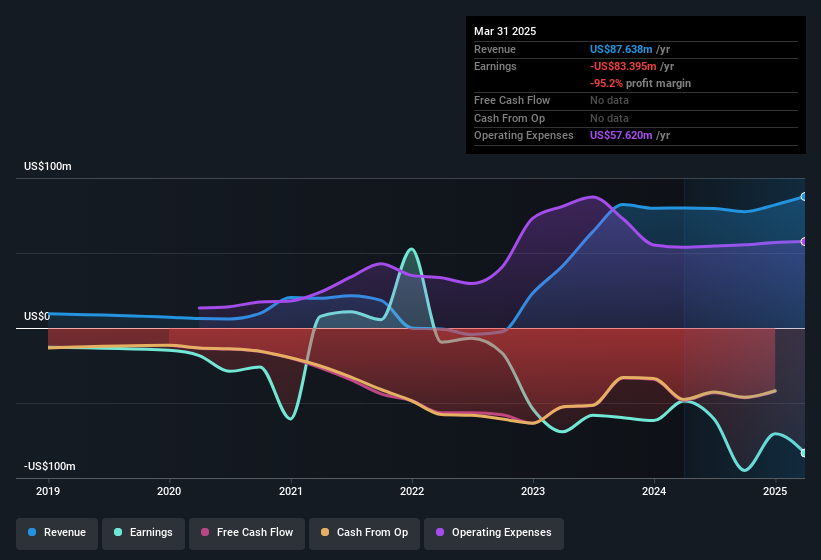The height and width of the screenshot is (560, 821).
Task: Click the Revenue endpoint marker on chart
Action: (x=804, y=197)
